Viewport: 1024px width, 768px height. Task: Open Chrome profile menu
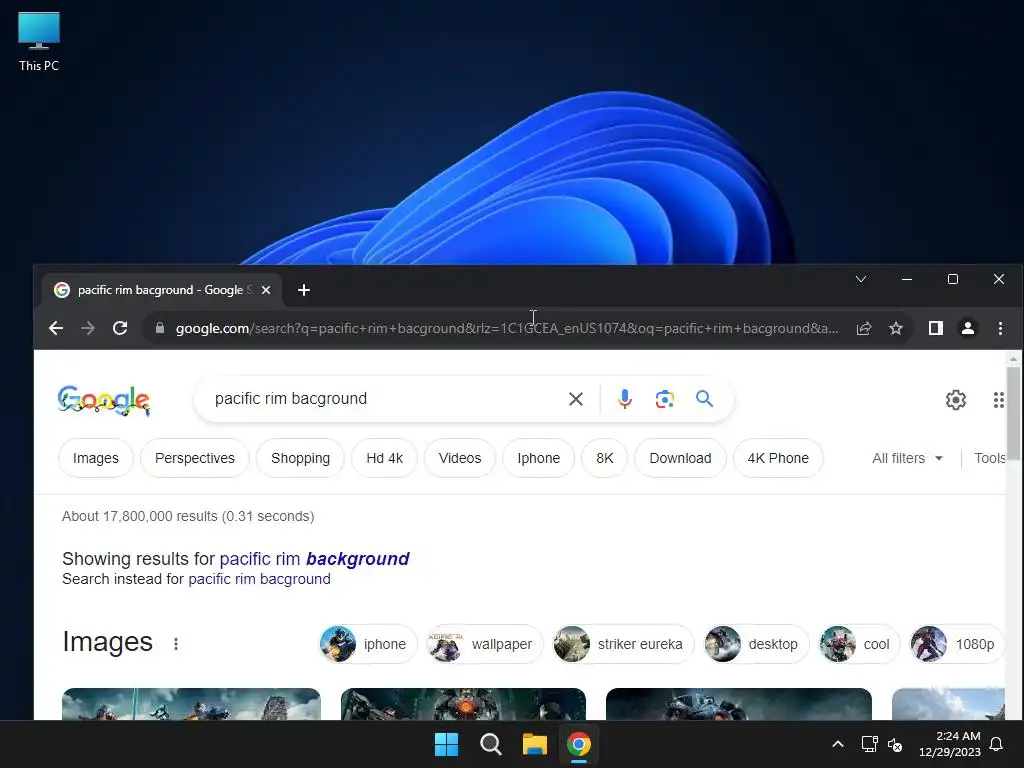pyautogui.click(x=968, y=328)
